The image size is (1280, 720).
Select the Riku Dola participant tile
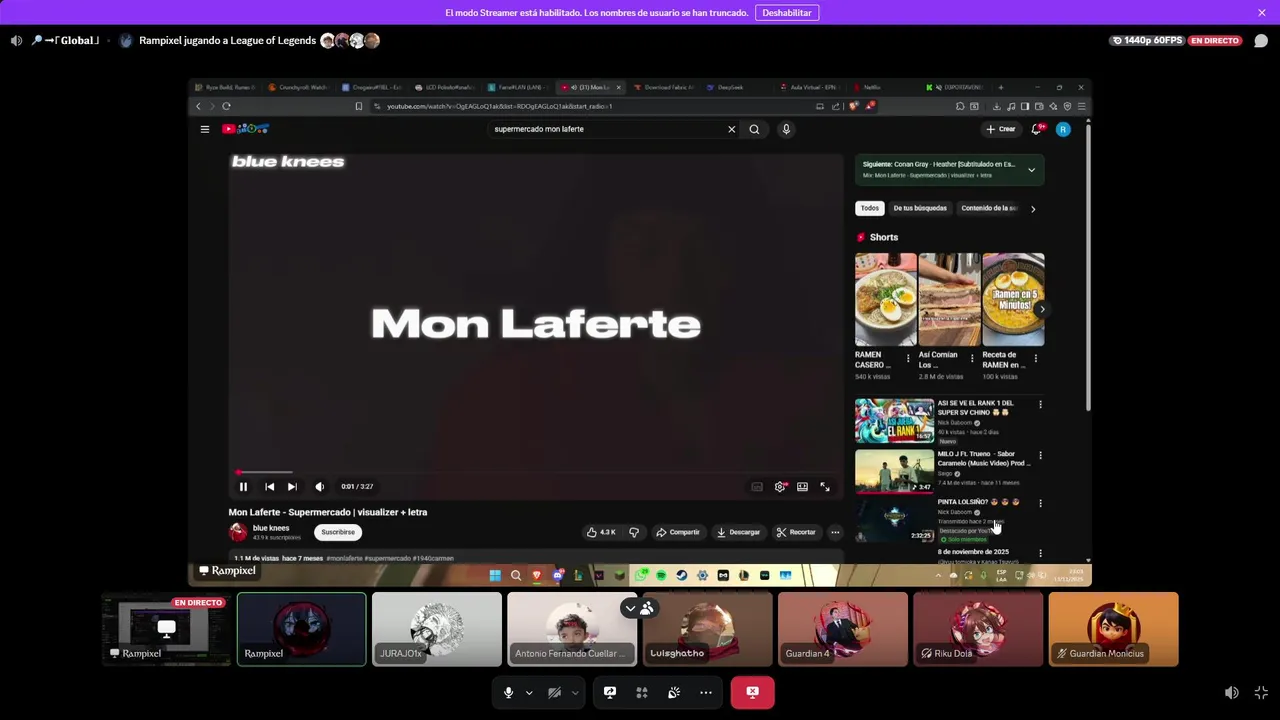[978, 629]
